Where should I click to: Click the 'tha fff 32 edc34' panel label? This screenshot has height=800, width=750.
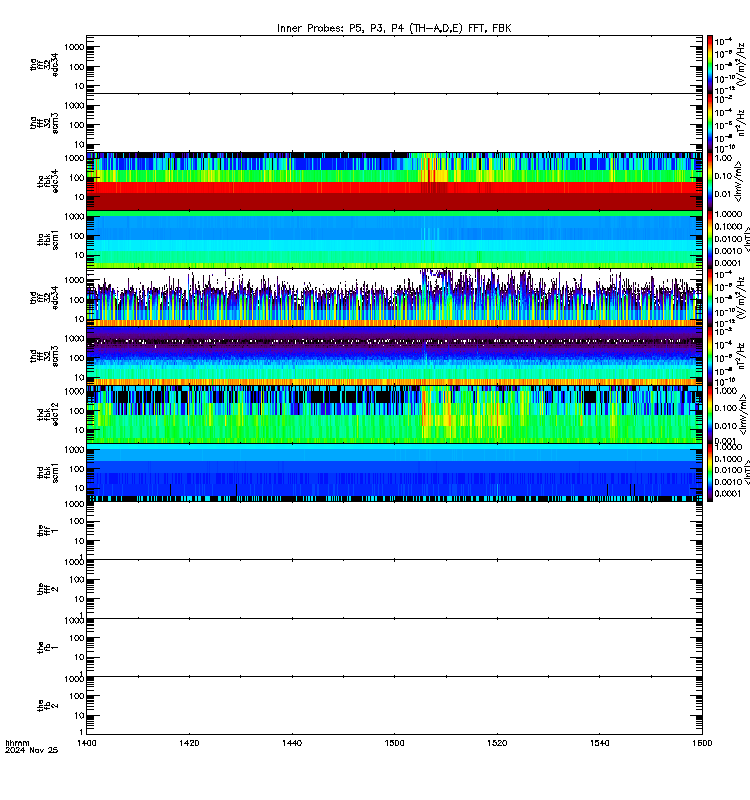point(44,65)
